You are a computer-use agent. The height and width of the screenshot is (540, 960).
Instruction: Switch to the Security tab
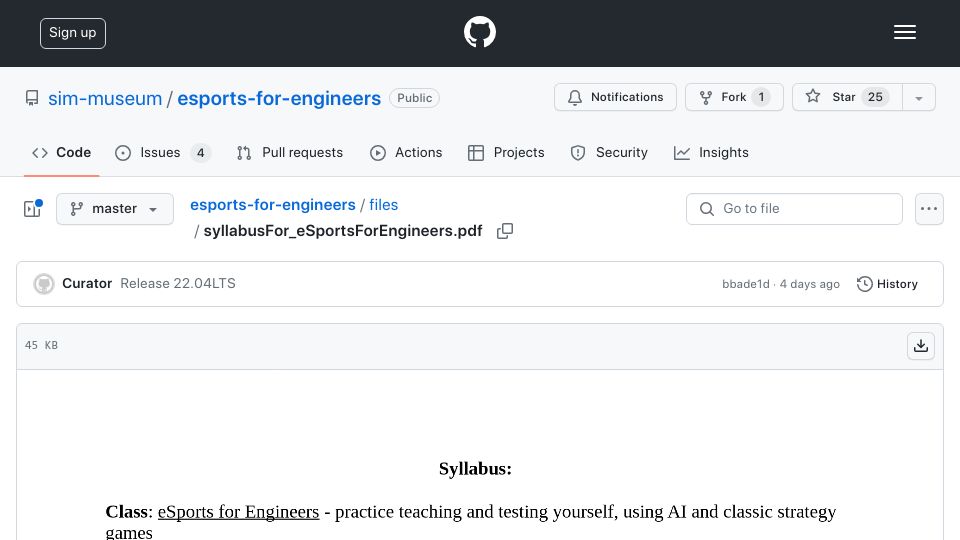click(x=609, y=152)
